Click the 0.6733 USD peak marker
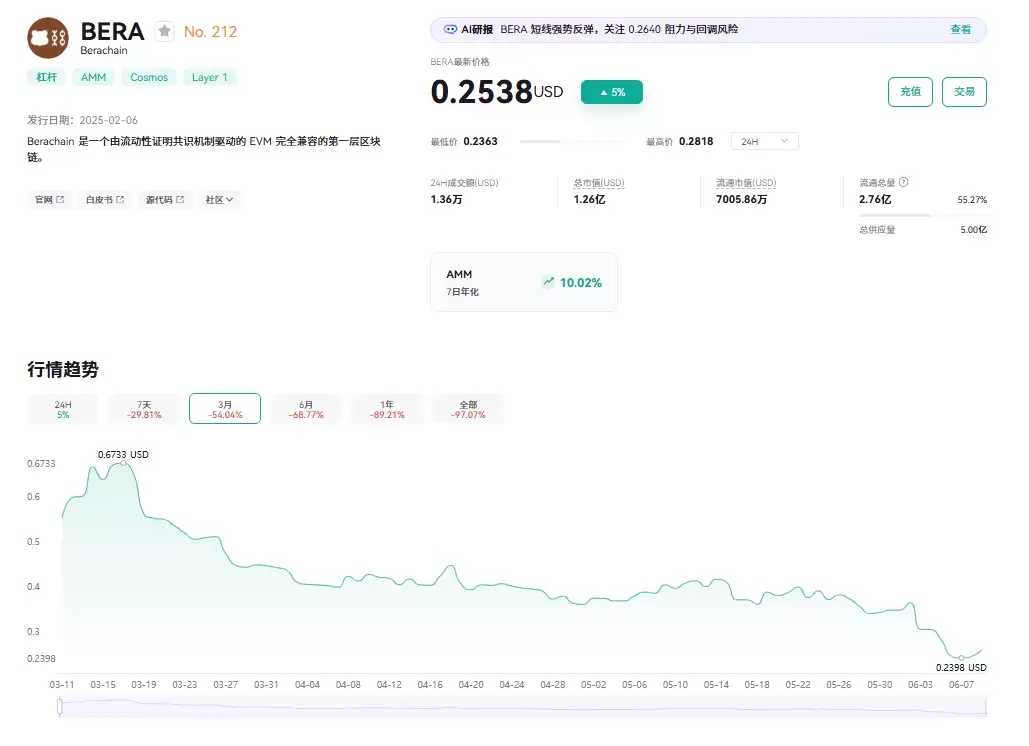Viewport: 1029px width, 746px height. [x=123, y=463]
